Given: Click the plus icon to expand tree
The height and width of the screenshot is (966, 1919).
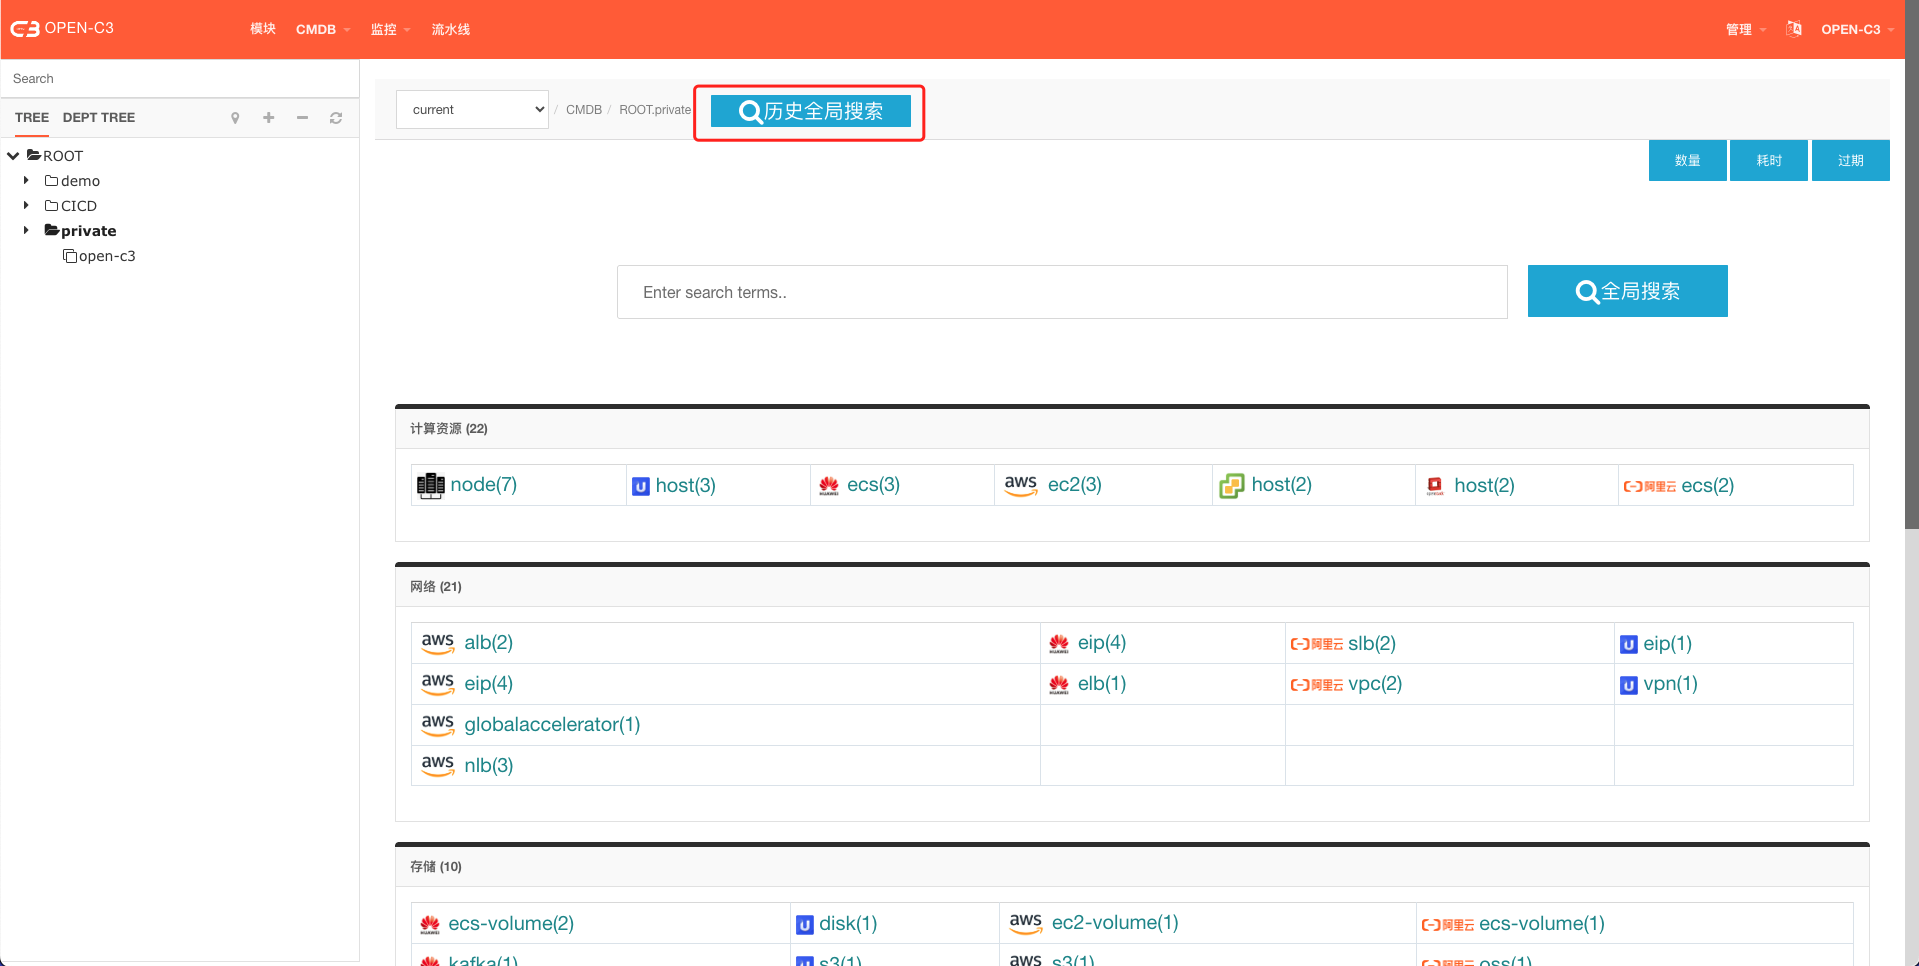Looking at the screenshot, I should tap(268, 118).
